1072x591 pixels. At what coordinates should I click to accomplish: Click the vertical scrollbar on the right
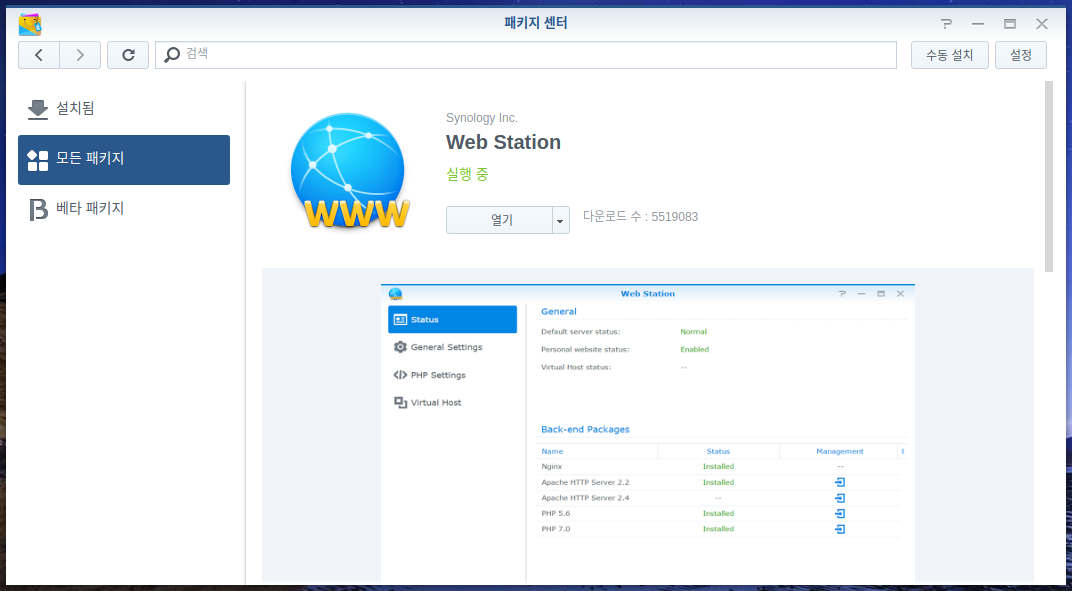click(1049, 176)
